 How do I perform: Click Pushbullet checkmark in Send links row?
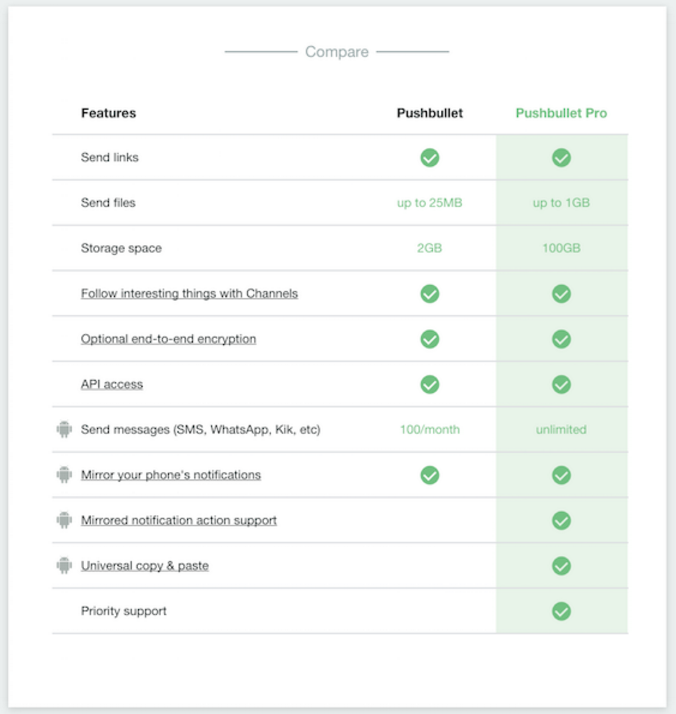(x=430, y=158)
